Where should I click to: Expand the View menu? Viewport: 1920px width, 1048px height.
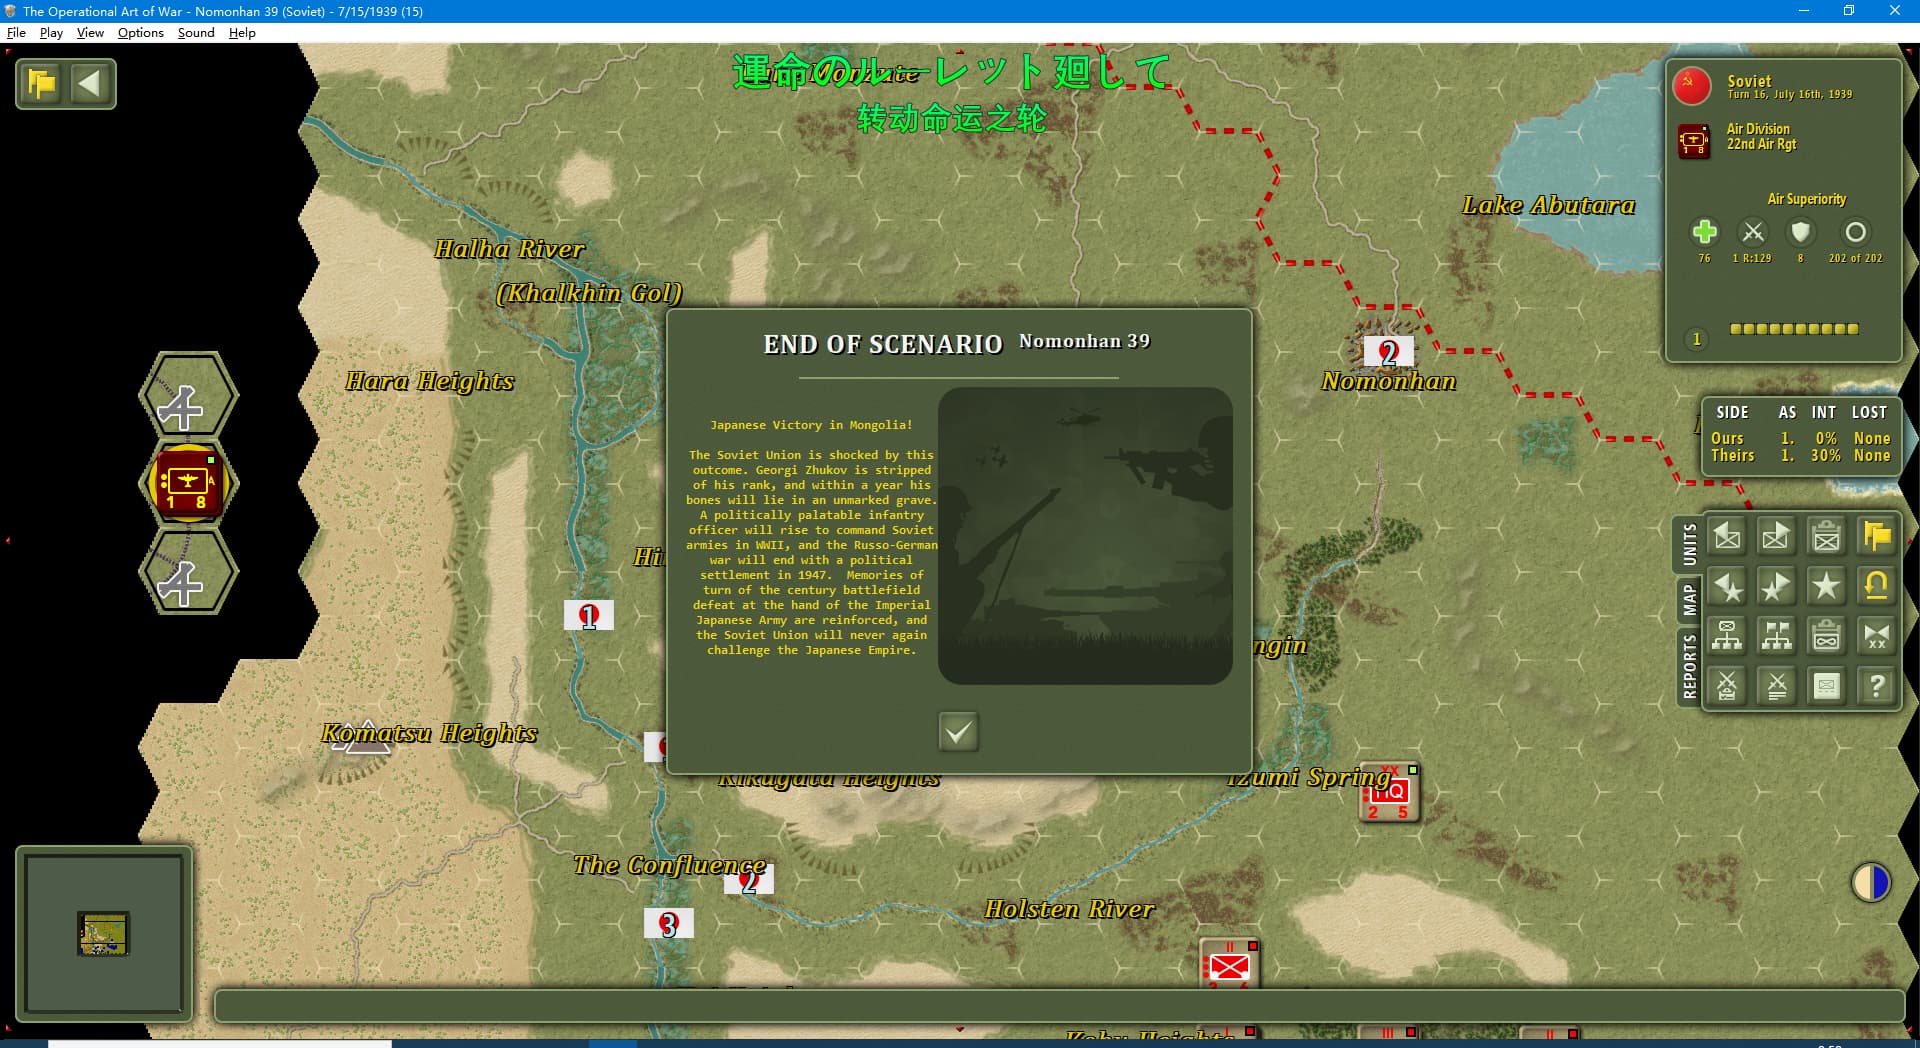[90, 33]
